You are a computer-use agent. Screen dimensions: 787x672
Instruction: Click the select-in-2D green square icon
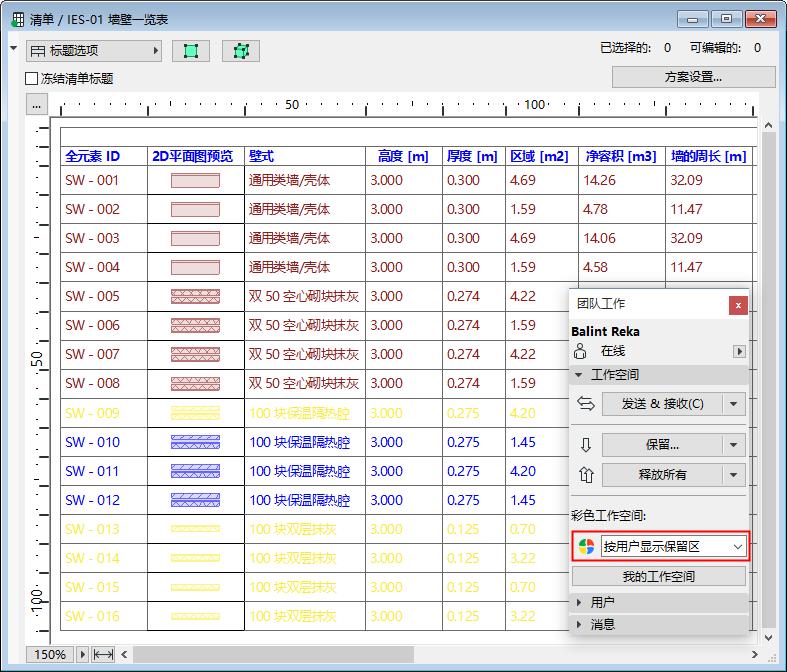(x=191, y=51)
